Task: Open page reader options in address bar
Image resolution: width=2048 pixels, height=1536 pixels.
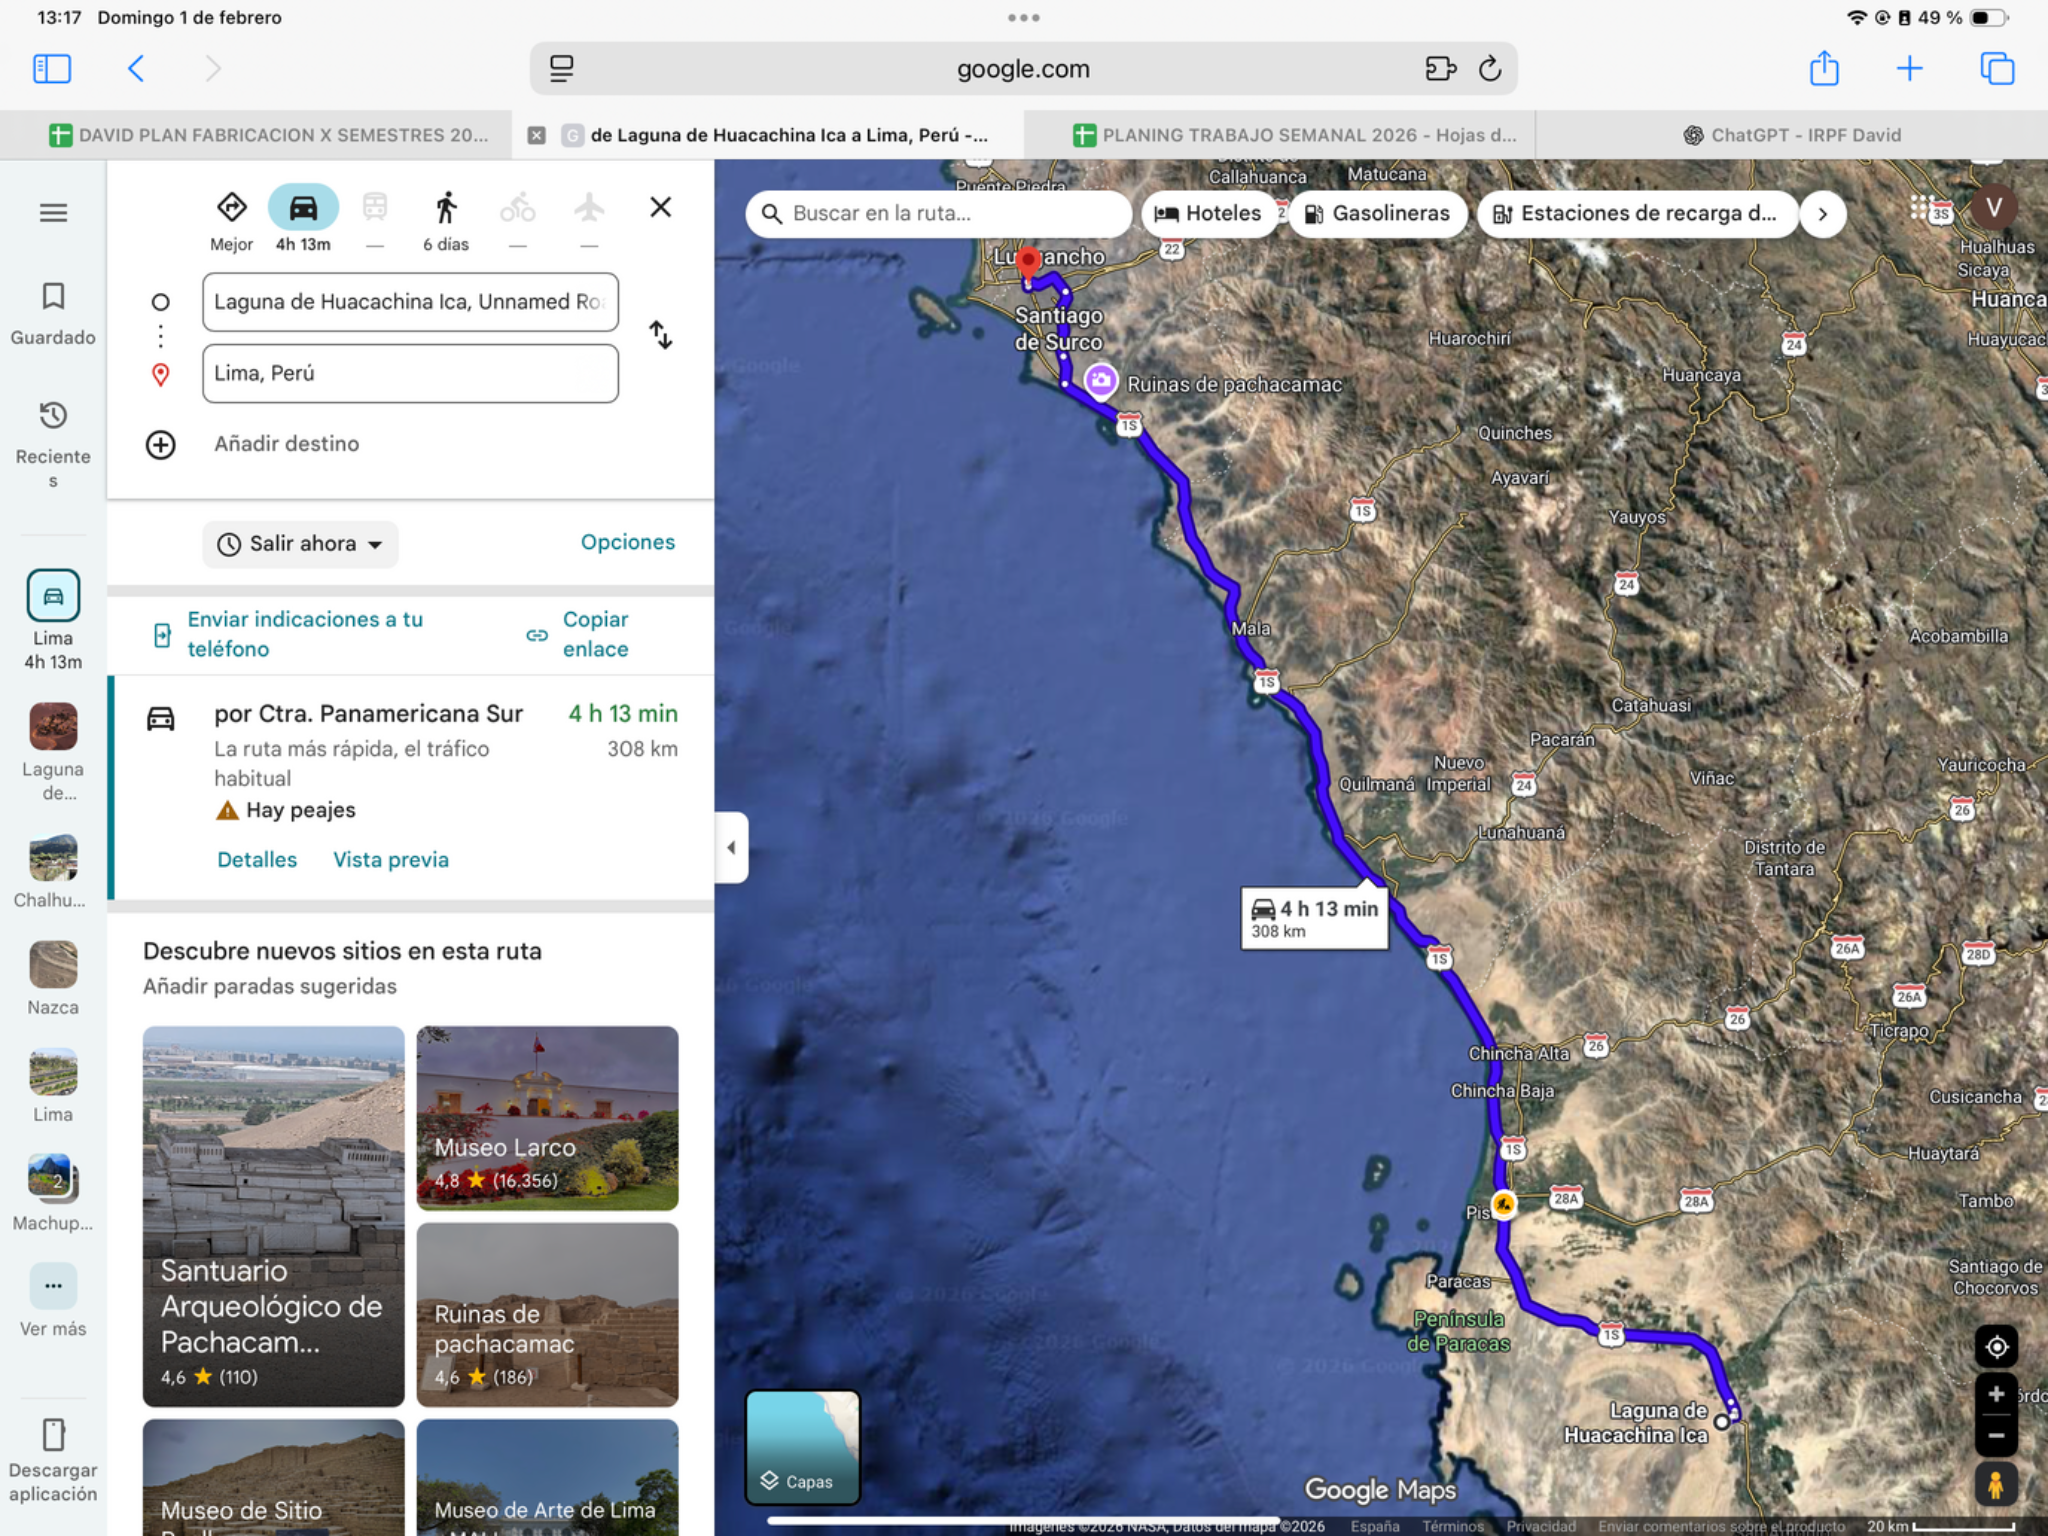Action: (x=562, y=69)
